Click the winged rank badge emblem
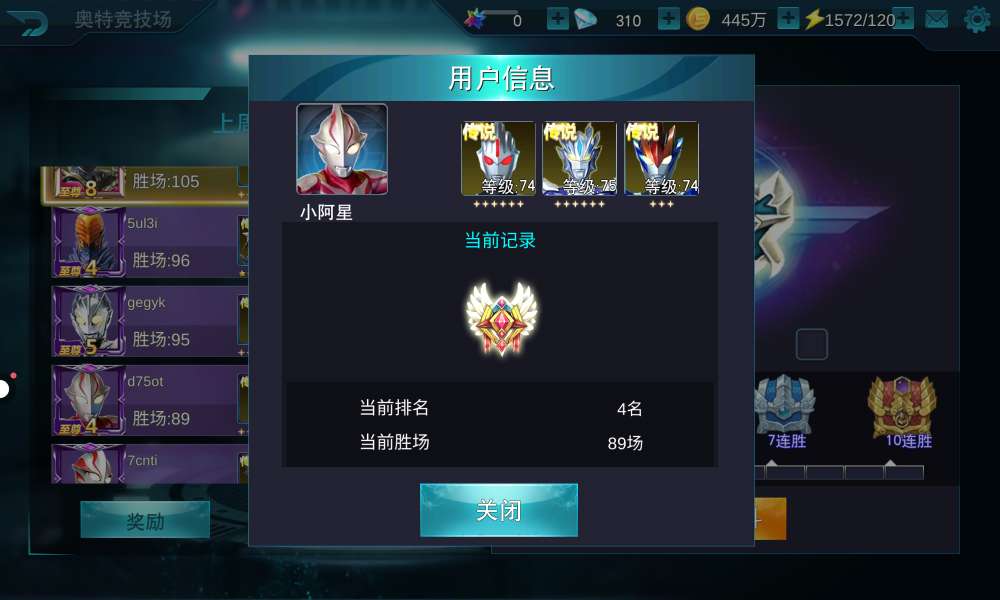The height and width of the screenshot is (600, 1000). click(x=502, y=318)
